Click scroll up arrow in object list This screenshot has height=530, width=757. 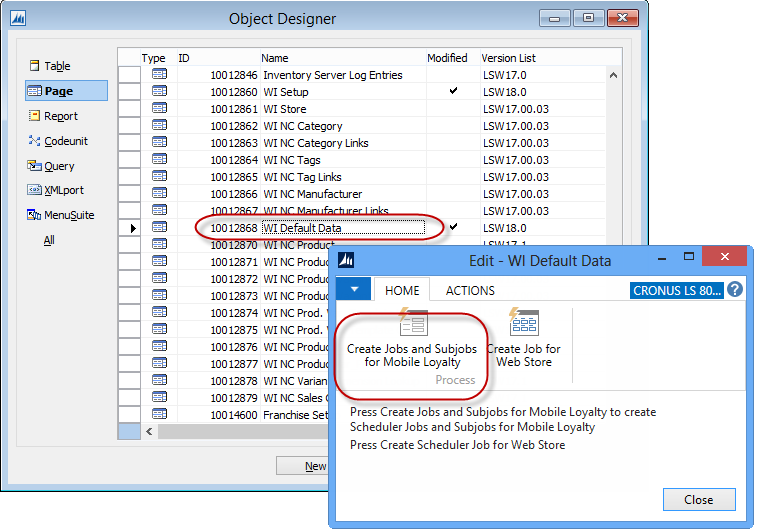click(613, 75)
